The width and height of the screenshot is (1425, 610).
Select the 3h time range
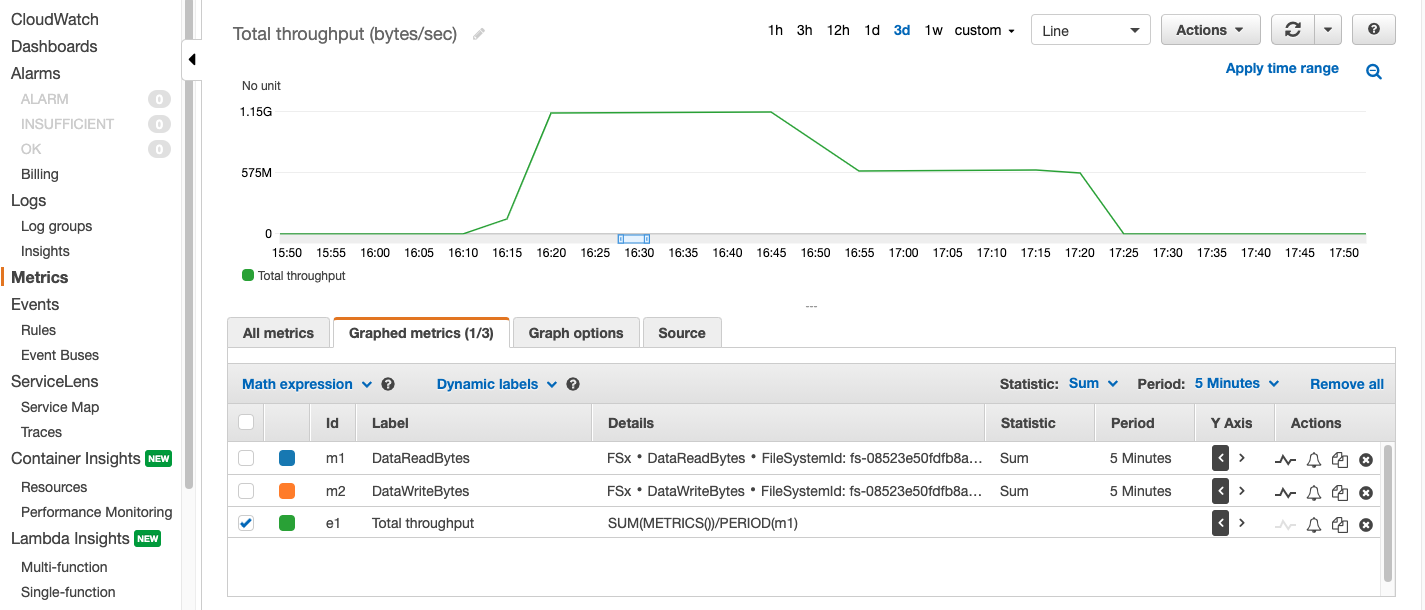[804, 30]
